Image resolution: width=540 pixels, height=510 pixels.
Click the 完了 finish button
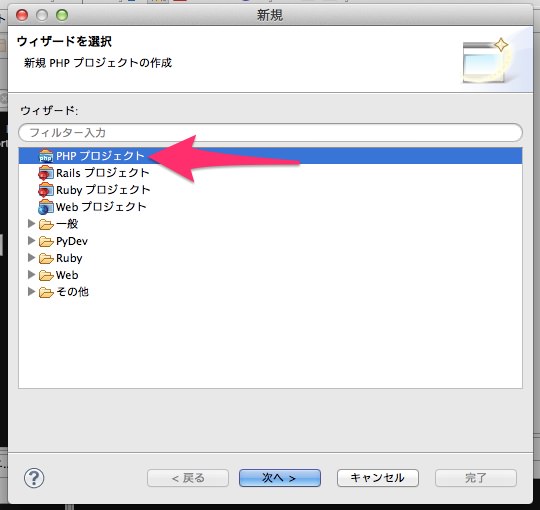click(x=476, y=478)
